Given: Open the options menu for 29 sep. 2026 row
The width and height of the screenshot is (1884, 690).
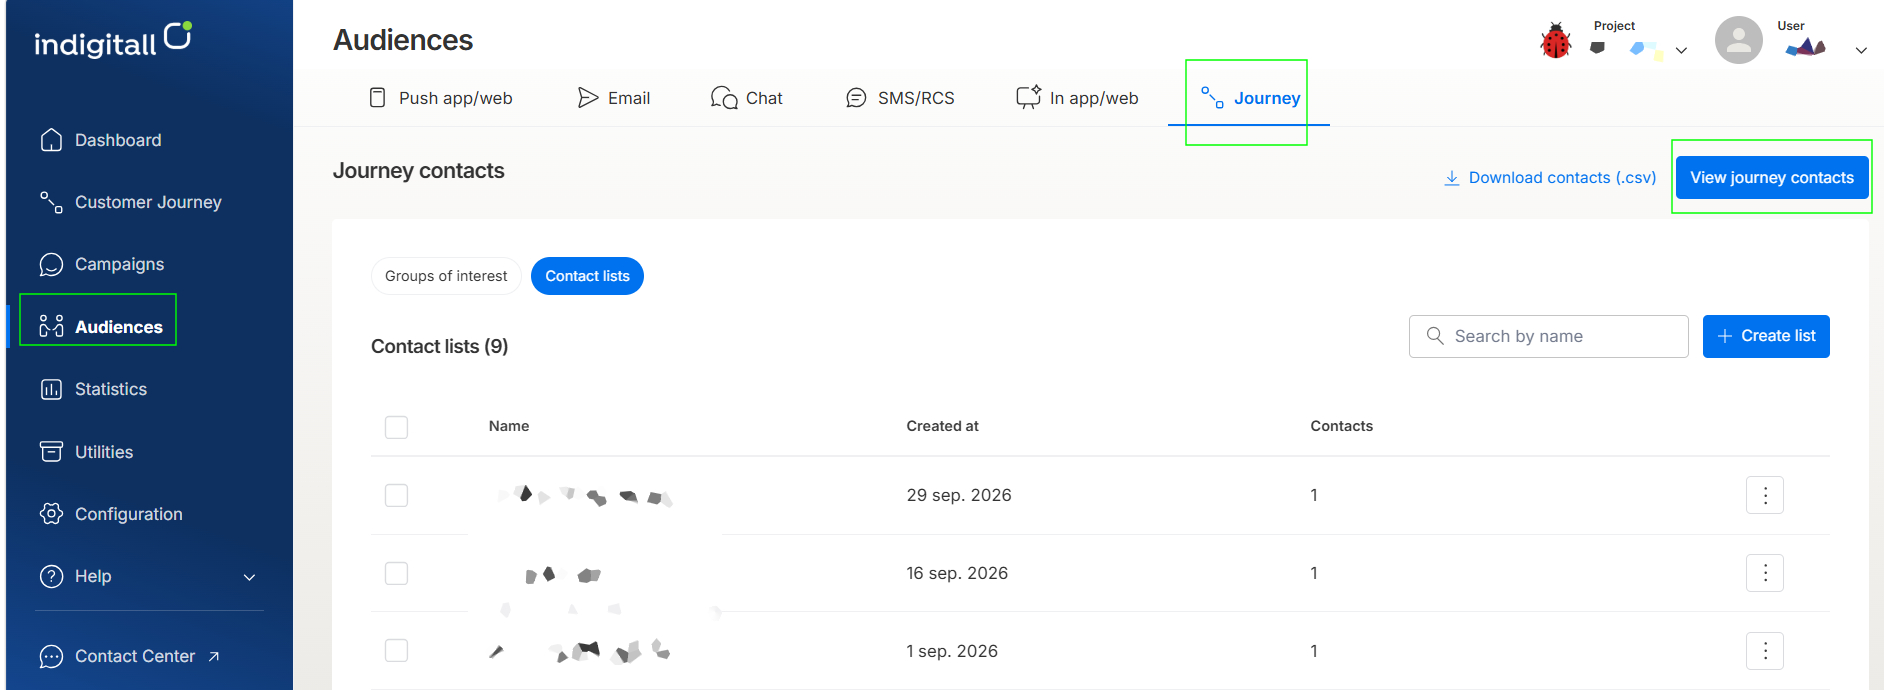Looking at the screenshot, I should click(x=1765, y=495).
